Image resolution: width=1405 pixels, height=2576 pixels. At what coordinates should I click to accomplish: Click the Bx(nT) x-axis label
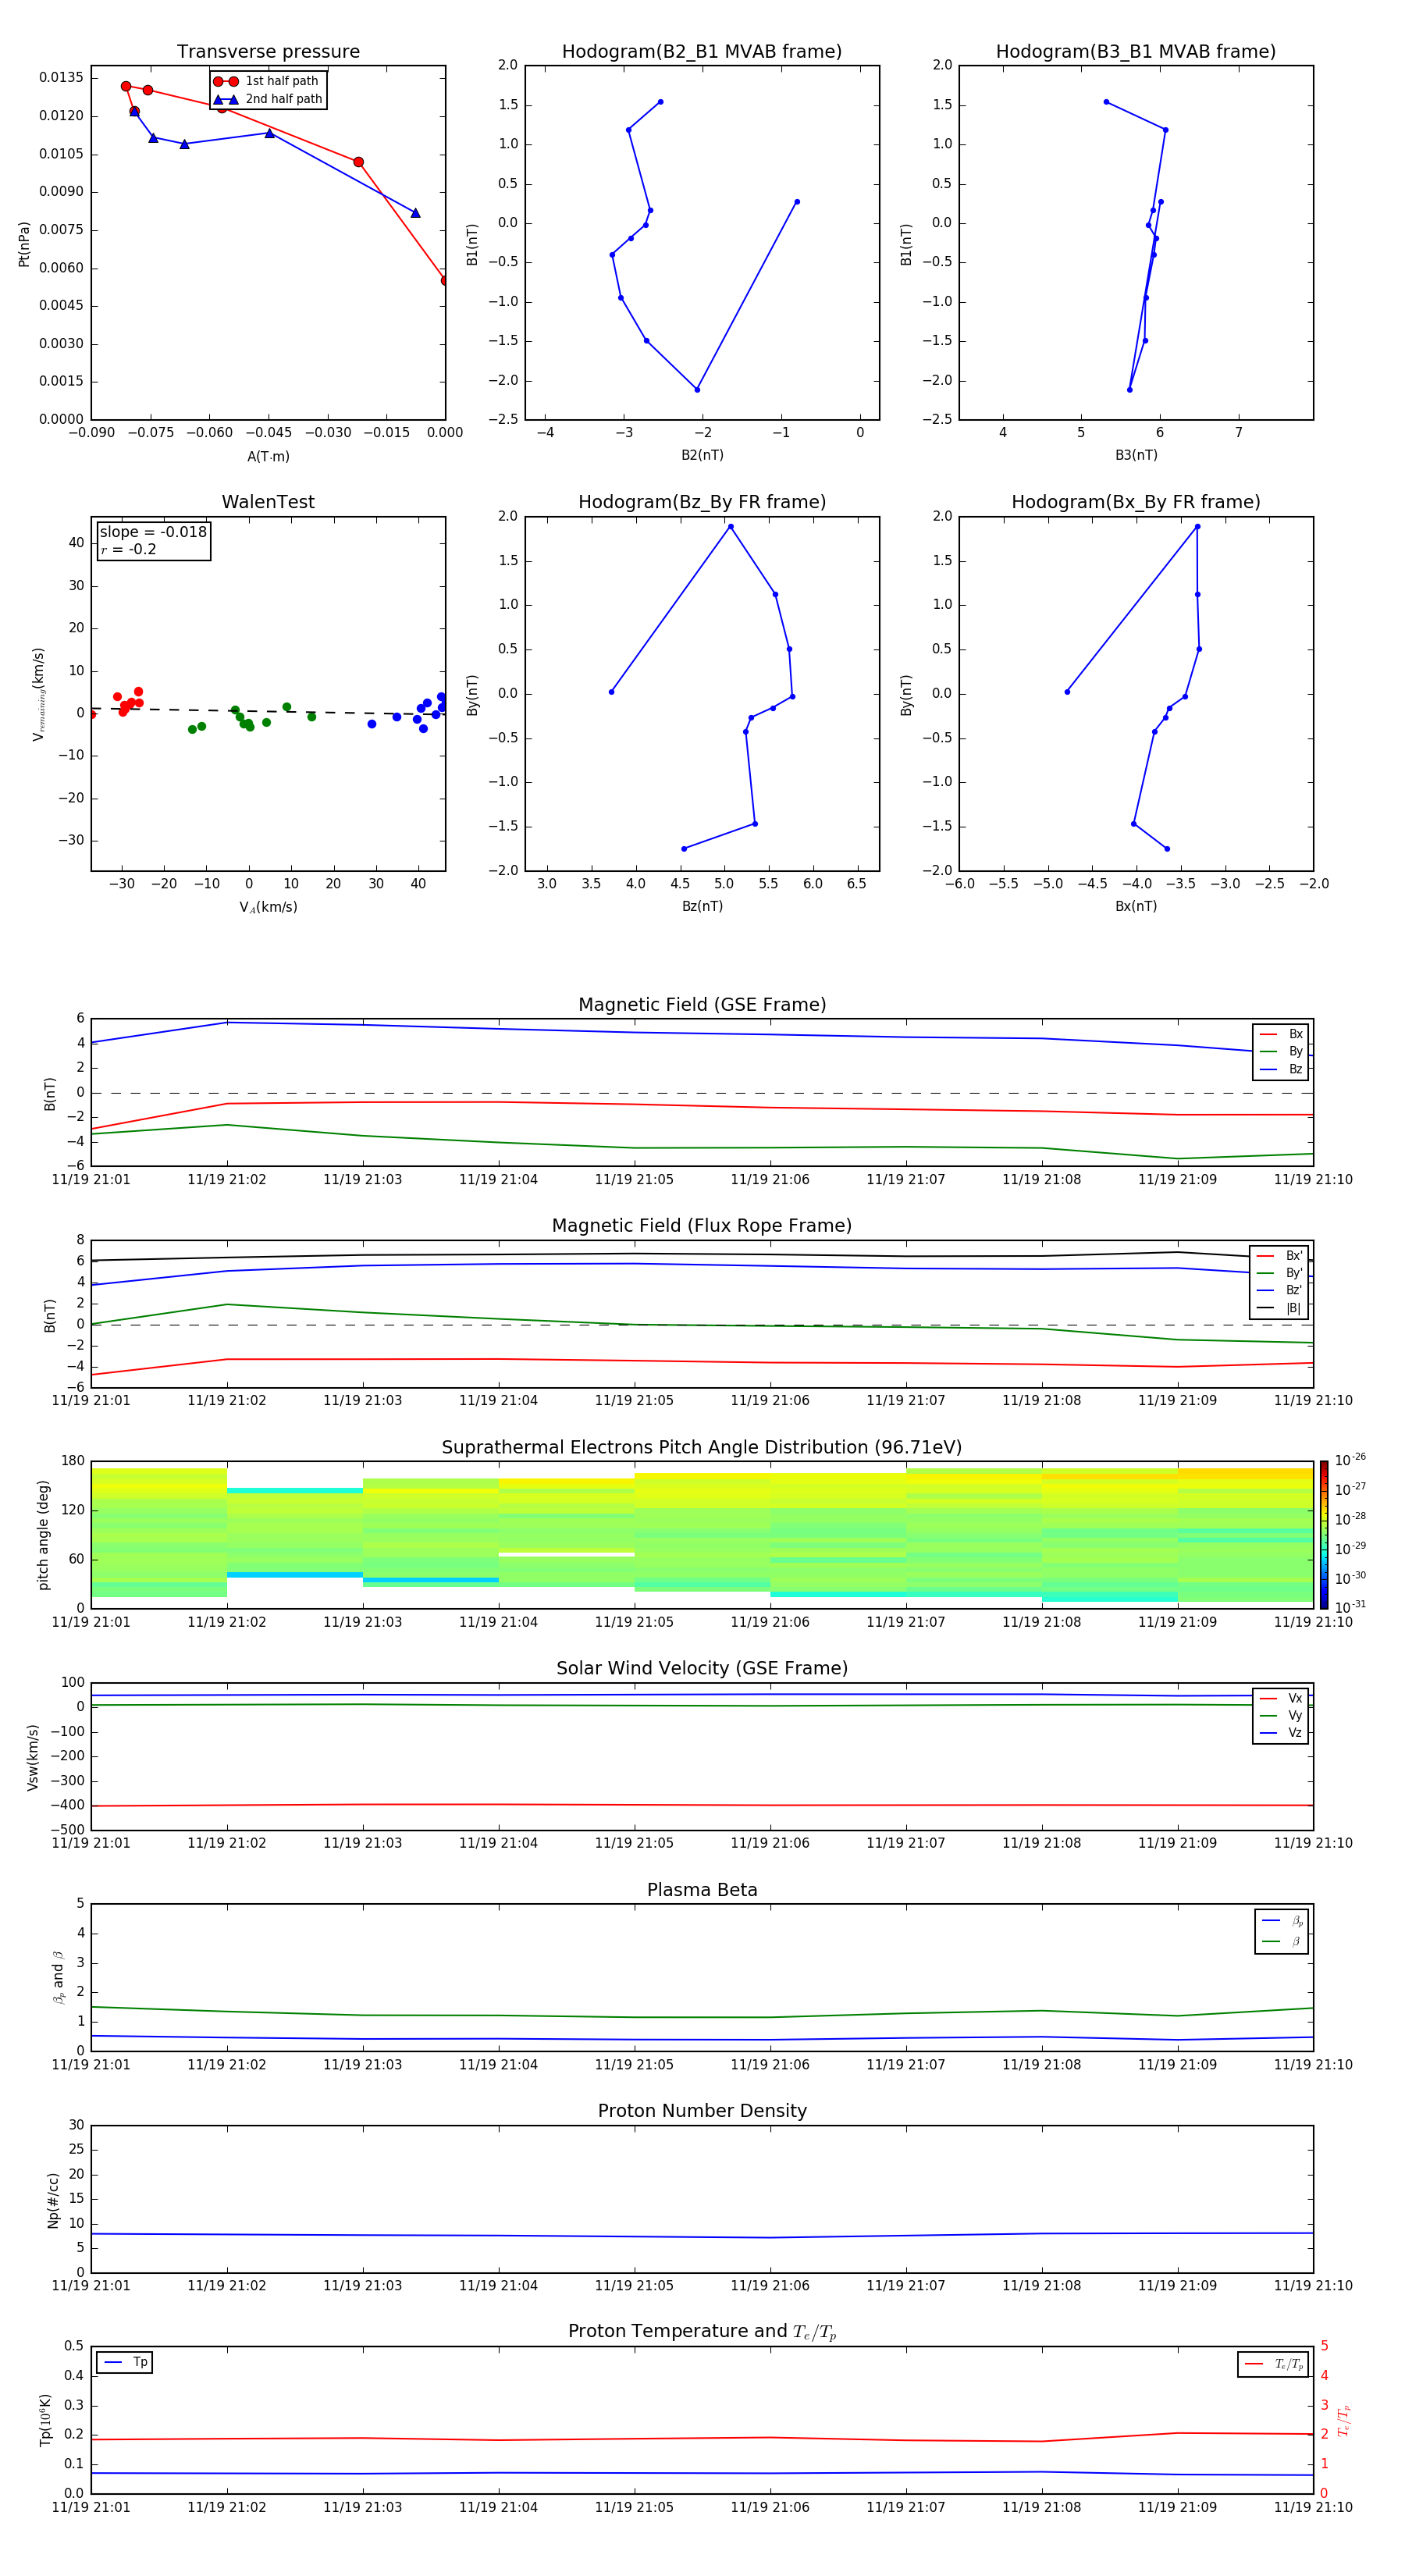[x=1136, y=906]
